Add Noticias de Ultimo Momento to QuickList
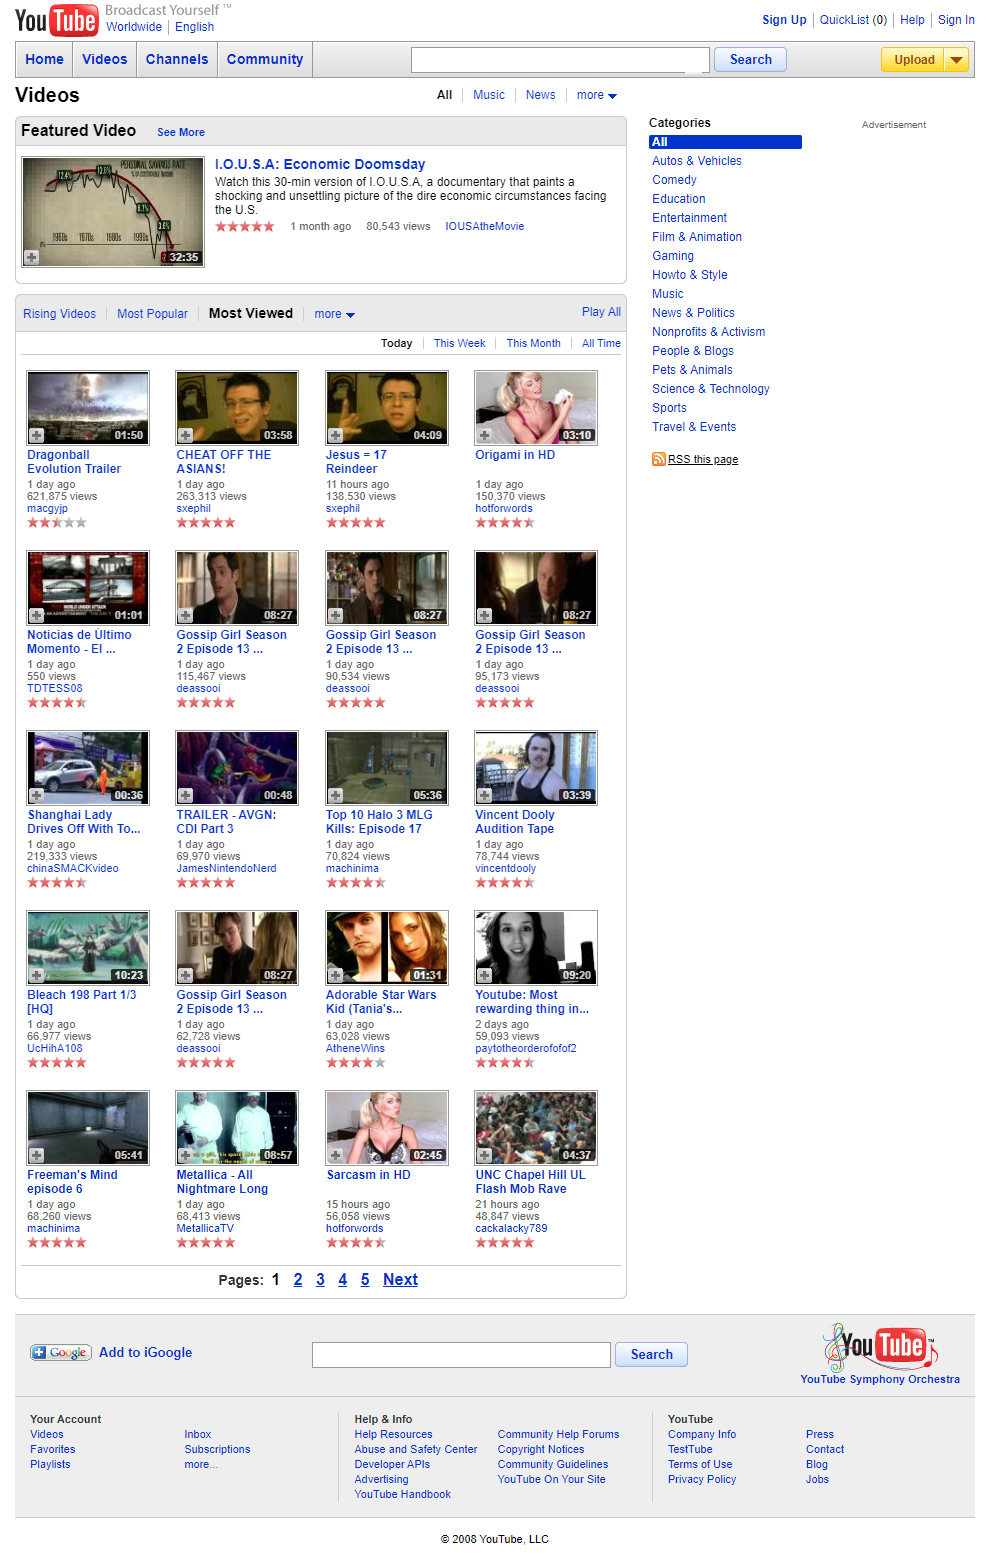990x1560 pixels. 36,615
